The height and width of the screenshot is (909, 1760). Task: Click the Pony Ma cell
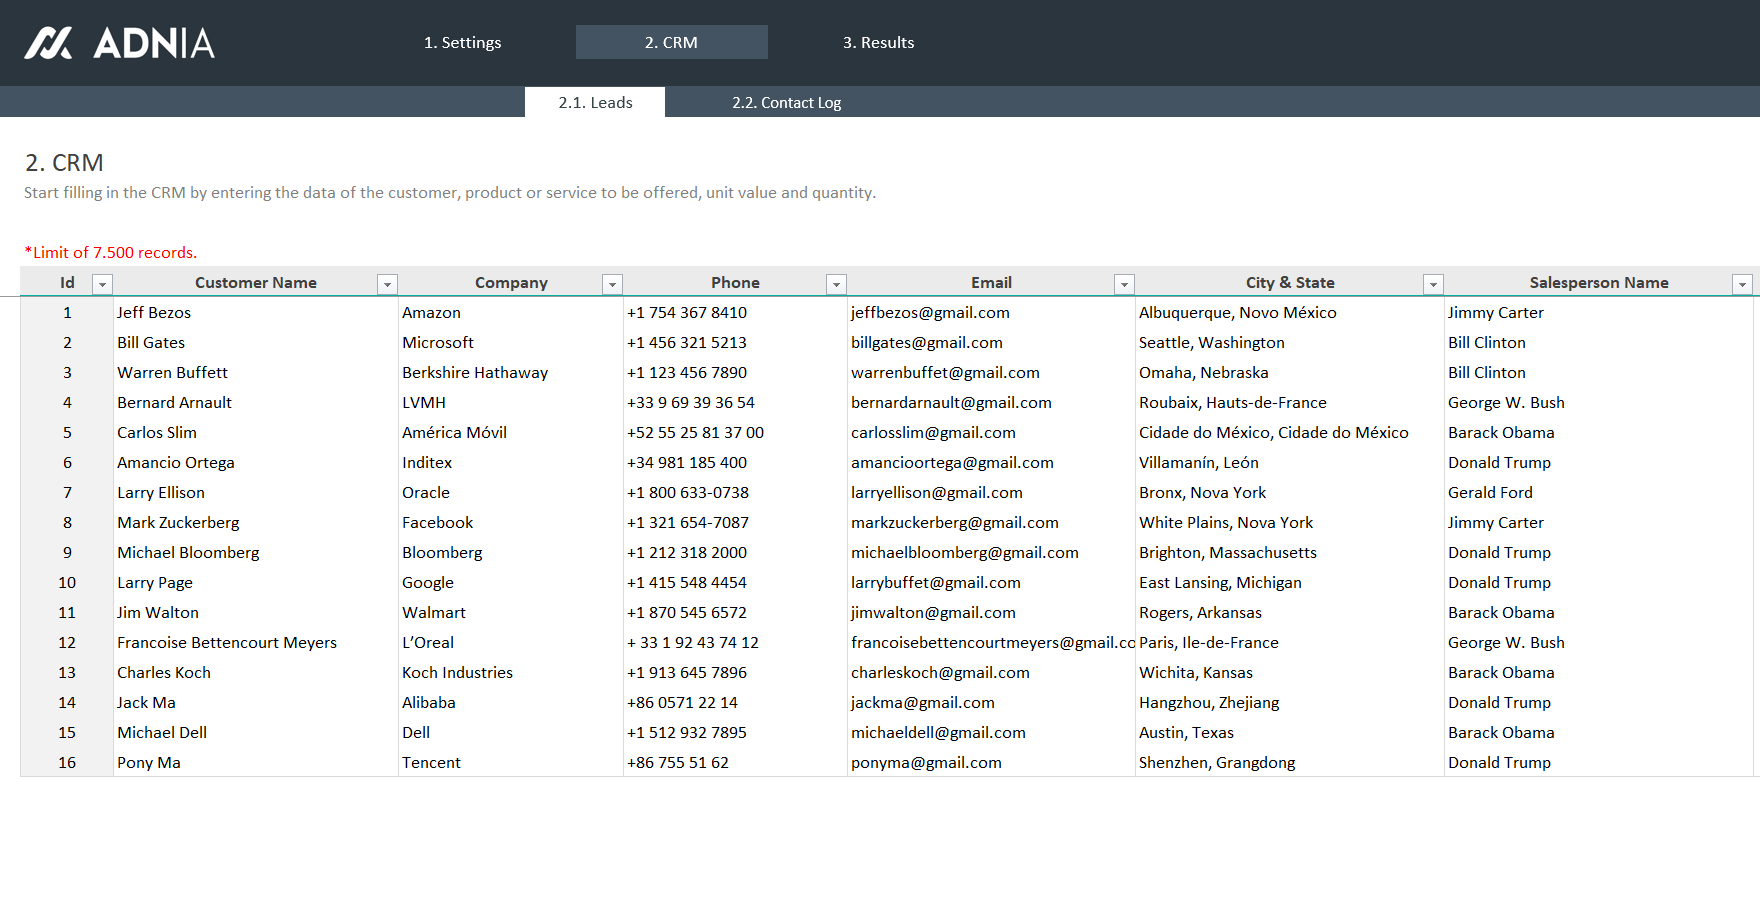[x=256, y=762]
